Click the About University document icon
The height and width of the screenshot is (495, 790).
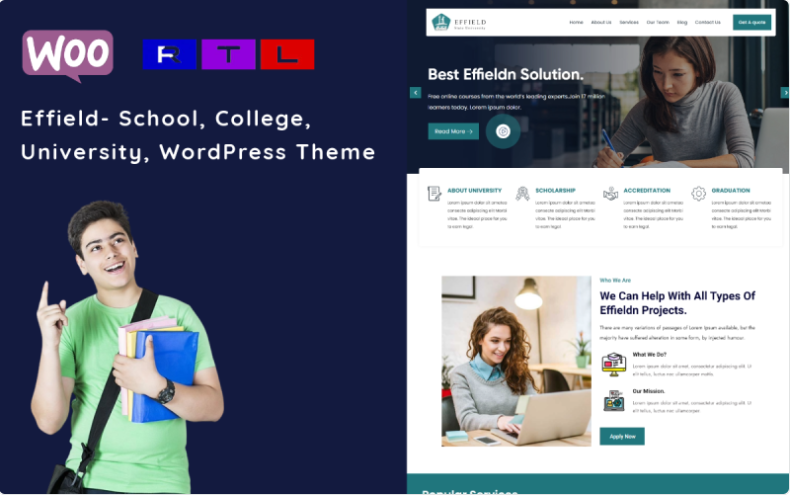(x=434, y=194)
